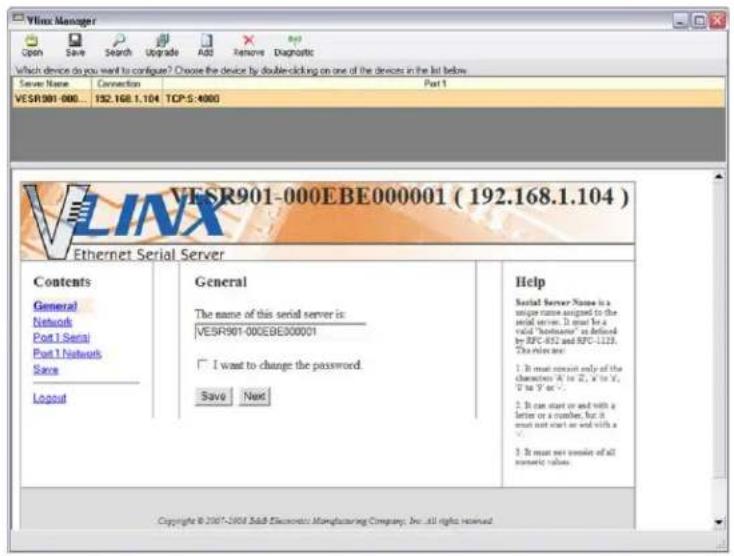Go to Port 1 Network settings
734x556 pixels.
tap(67, 353)
